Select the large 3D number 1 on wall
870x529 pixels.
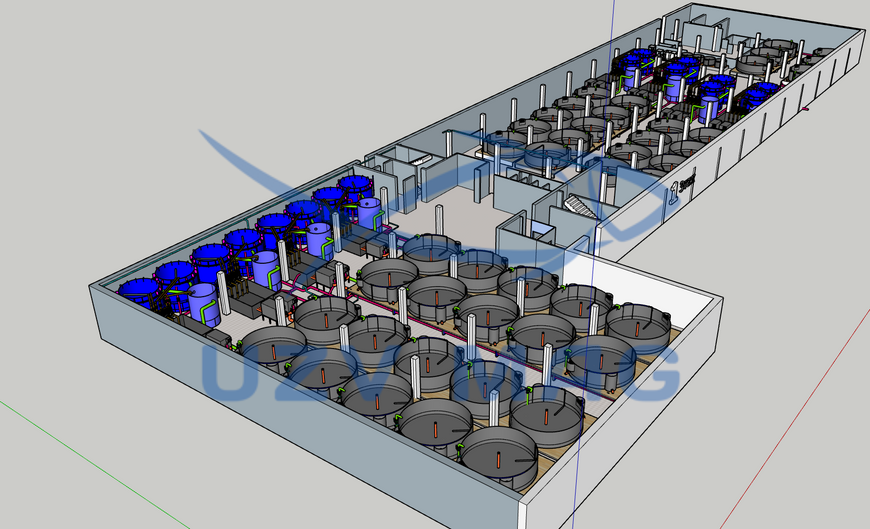(x=673, y=193)
